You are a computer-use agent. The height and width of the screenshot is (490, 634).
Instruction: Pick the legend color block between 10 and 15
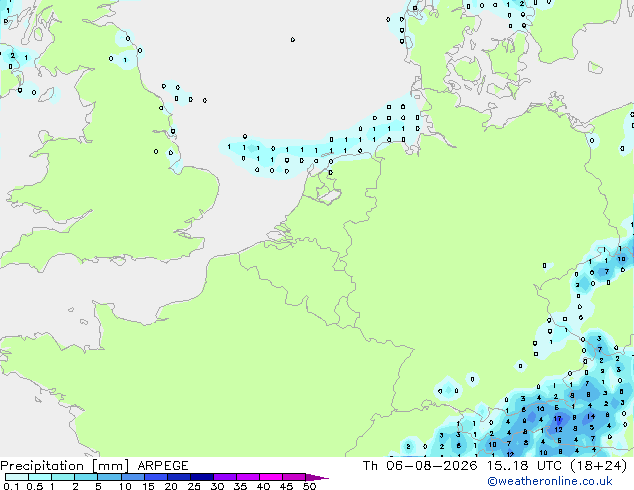coord(132,477)
